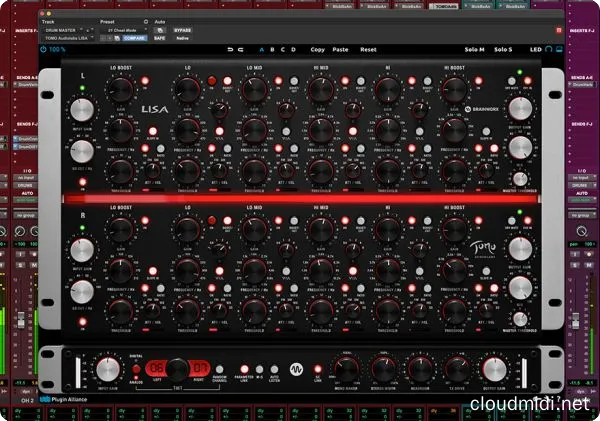This screenshot has width=600, height=421.
Task: Click the Copy button
Action: tap(318, 48)
